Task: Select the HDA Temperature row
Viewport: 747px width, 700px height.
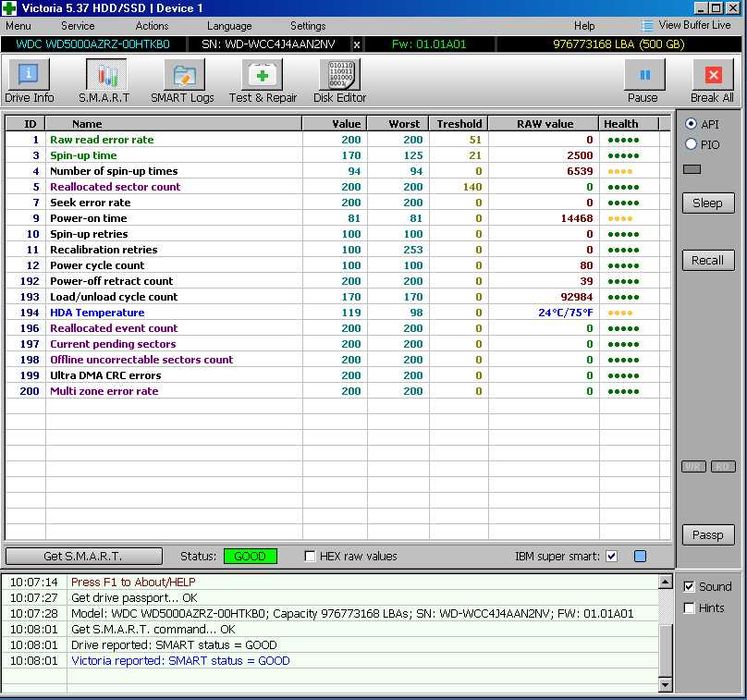Action: (x=337, y=313)
